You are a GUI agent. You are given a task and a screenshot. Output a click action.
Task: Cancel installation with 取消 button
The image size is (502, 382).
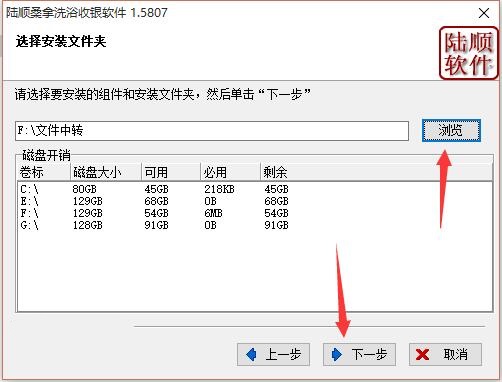pyautogui.click(x=445, y=354)
